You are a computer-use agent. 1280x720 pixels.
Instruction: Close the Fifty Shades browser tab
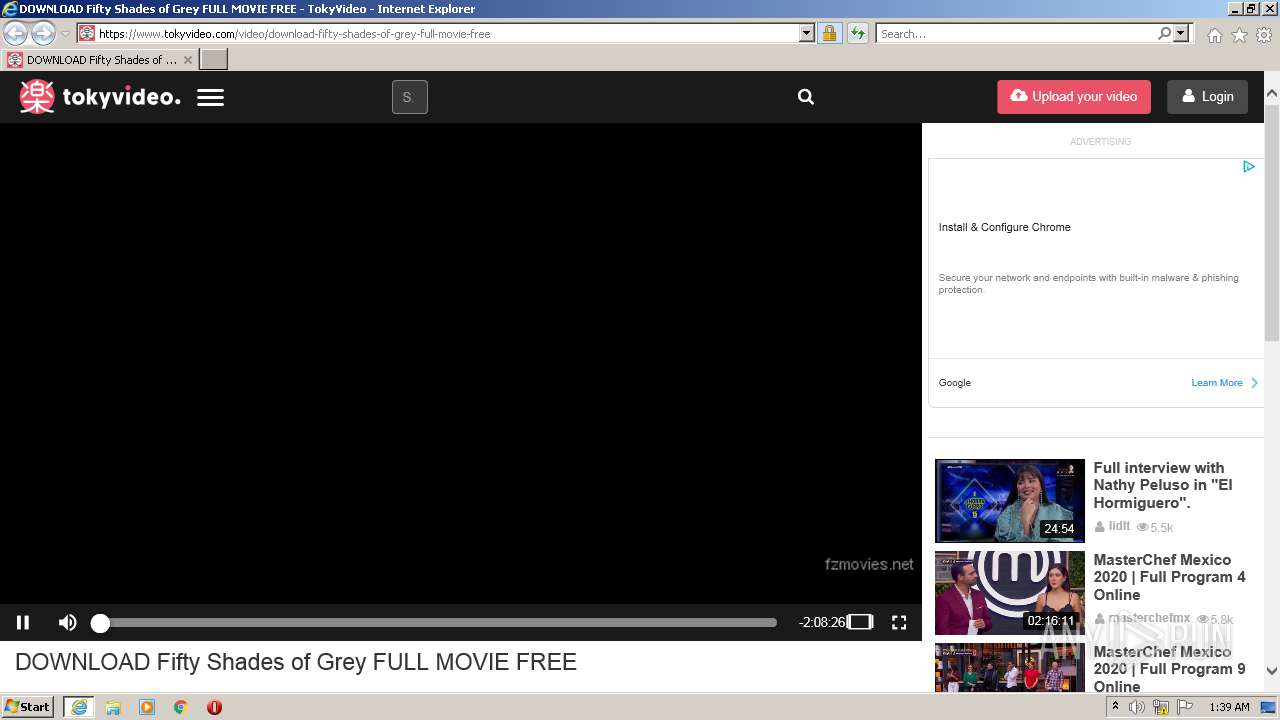point(187,60)
